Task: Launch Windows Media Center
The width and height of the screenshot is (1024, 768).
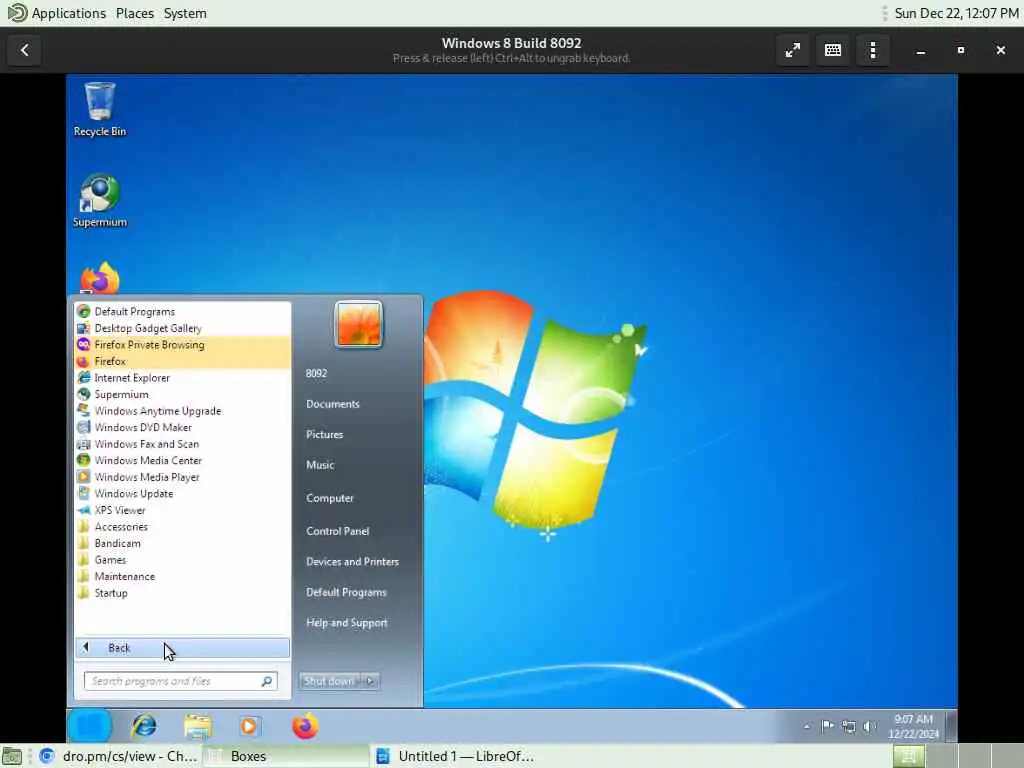Action: click(x=182, y=460)
